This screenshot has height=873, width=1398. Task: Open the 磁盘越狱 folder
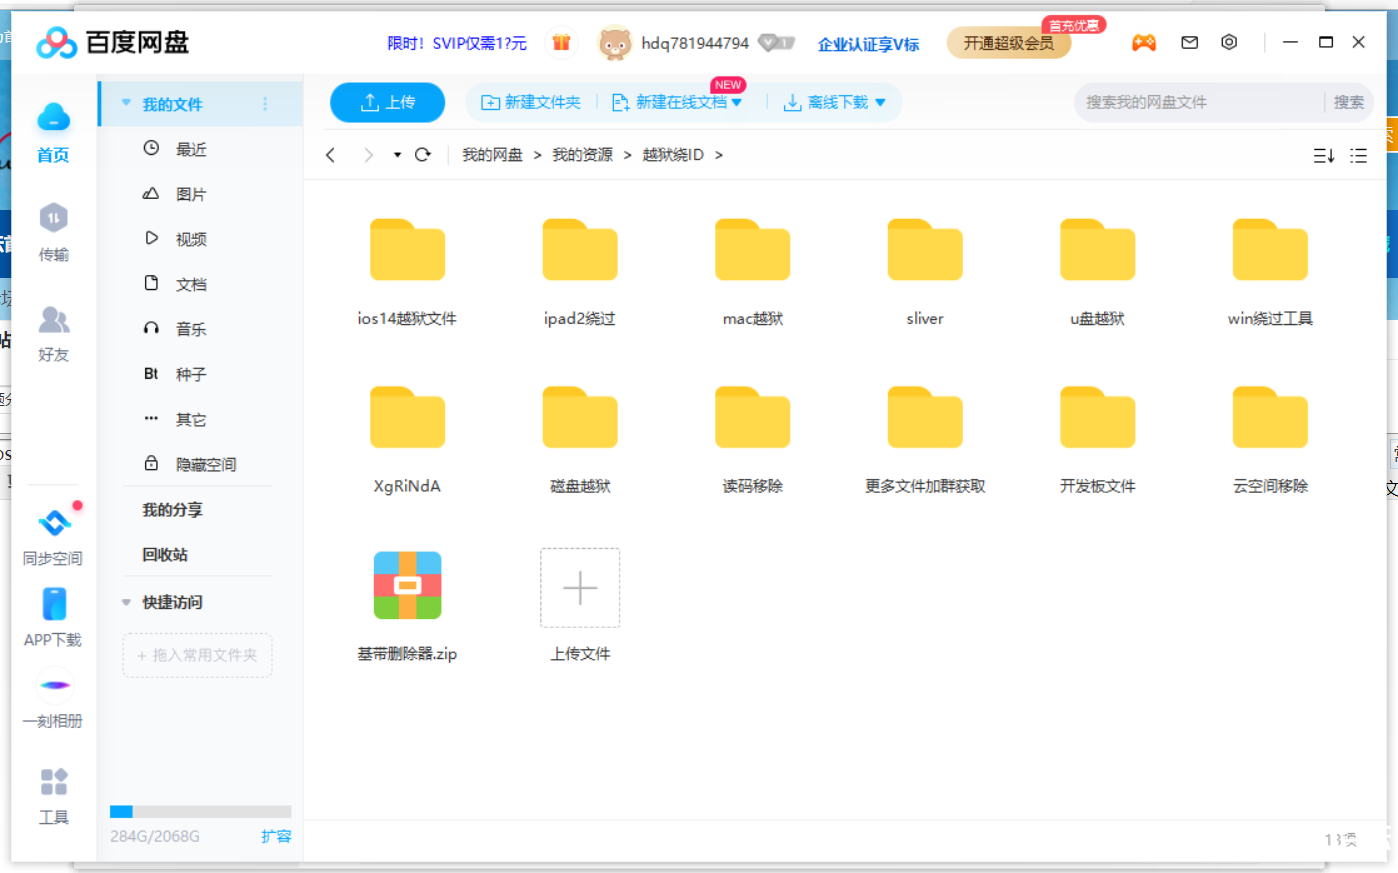pyautogui.click(x=580, y=418)
